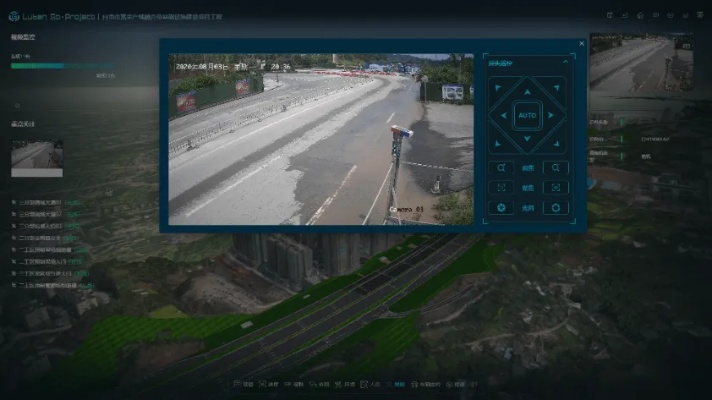The width and height of the screenshot is (712, 400).
Task: Open the camera thumbnail in right side panel
Action: [x=641, y=62]
